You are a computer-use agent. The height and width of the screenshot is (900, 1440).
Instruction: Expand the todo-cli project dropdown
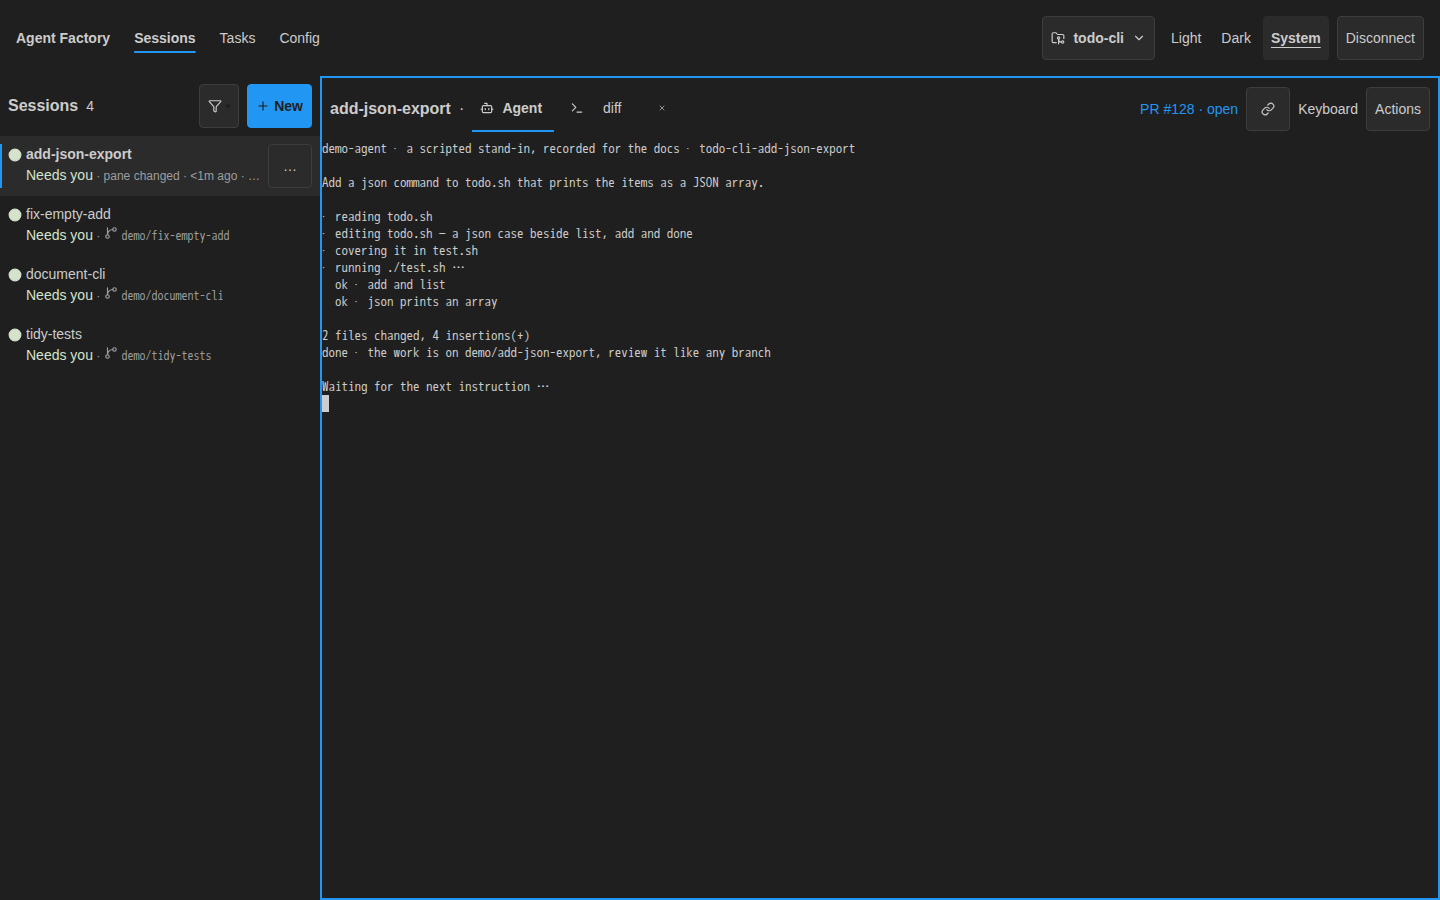(x=1098, y=38)
